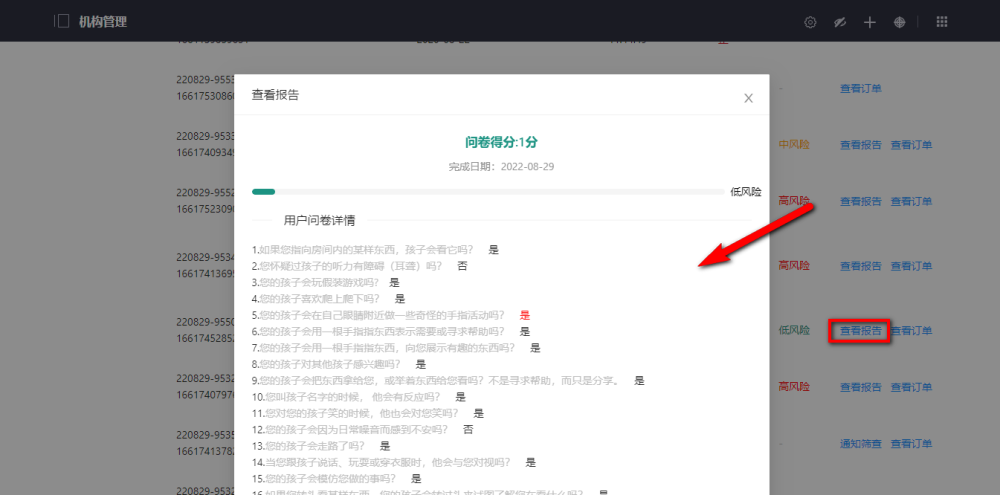Open 查看报告 in the 中风险 row

(x=860, y=145)
